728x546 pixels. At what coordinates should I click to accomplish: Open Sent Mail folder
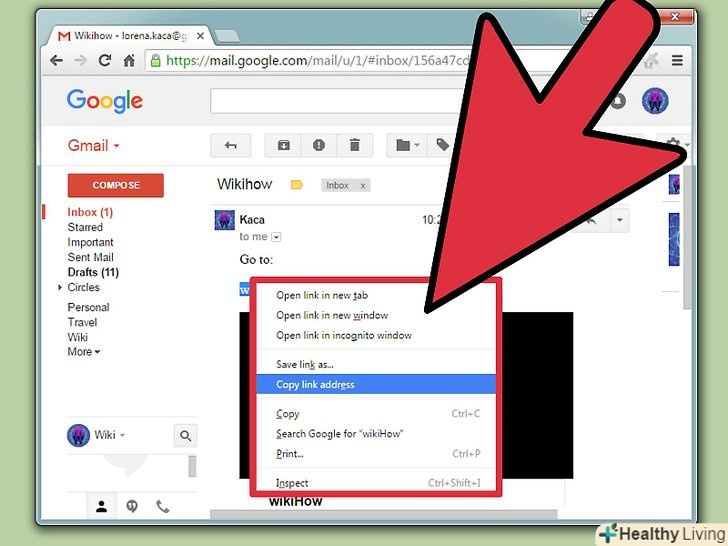91,257
